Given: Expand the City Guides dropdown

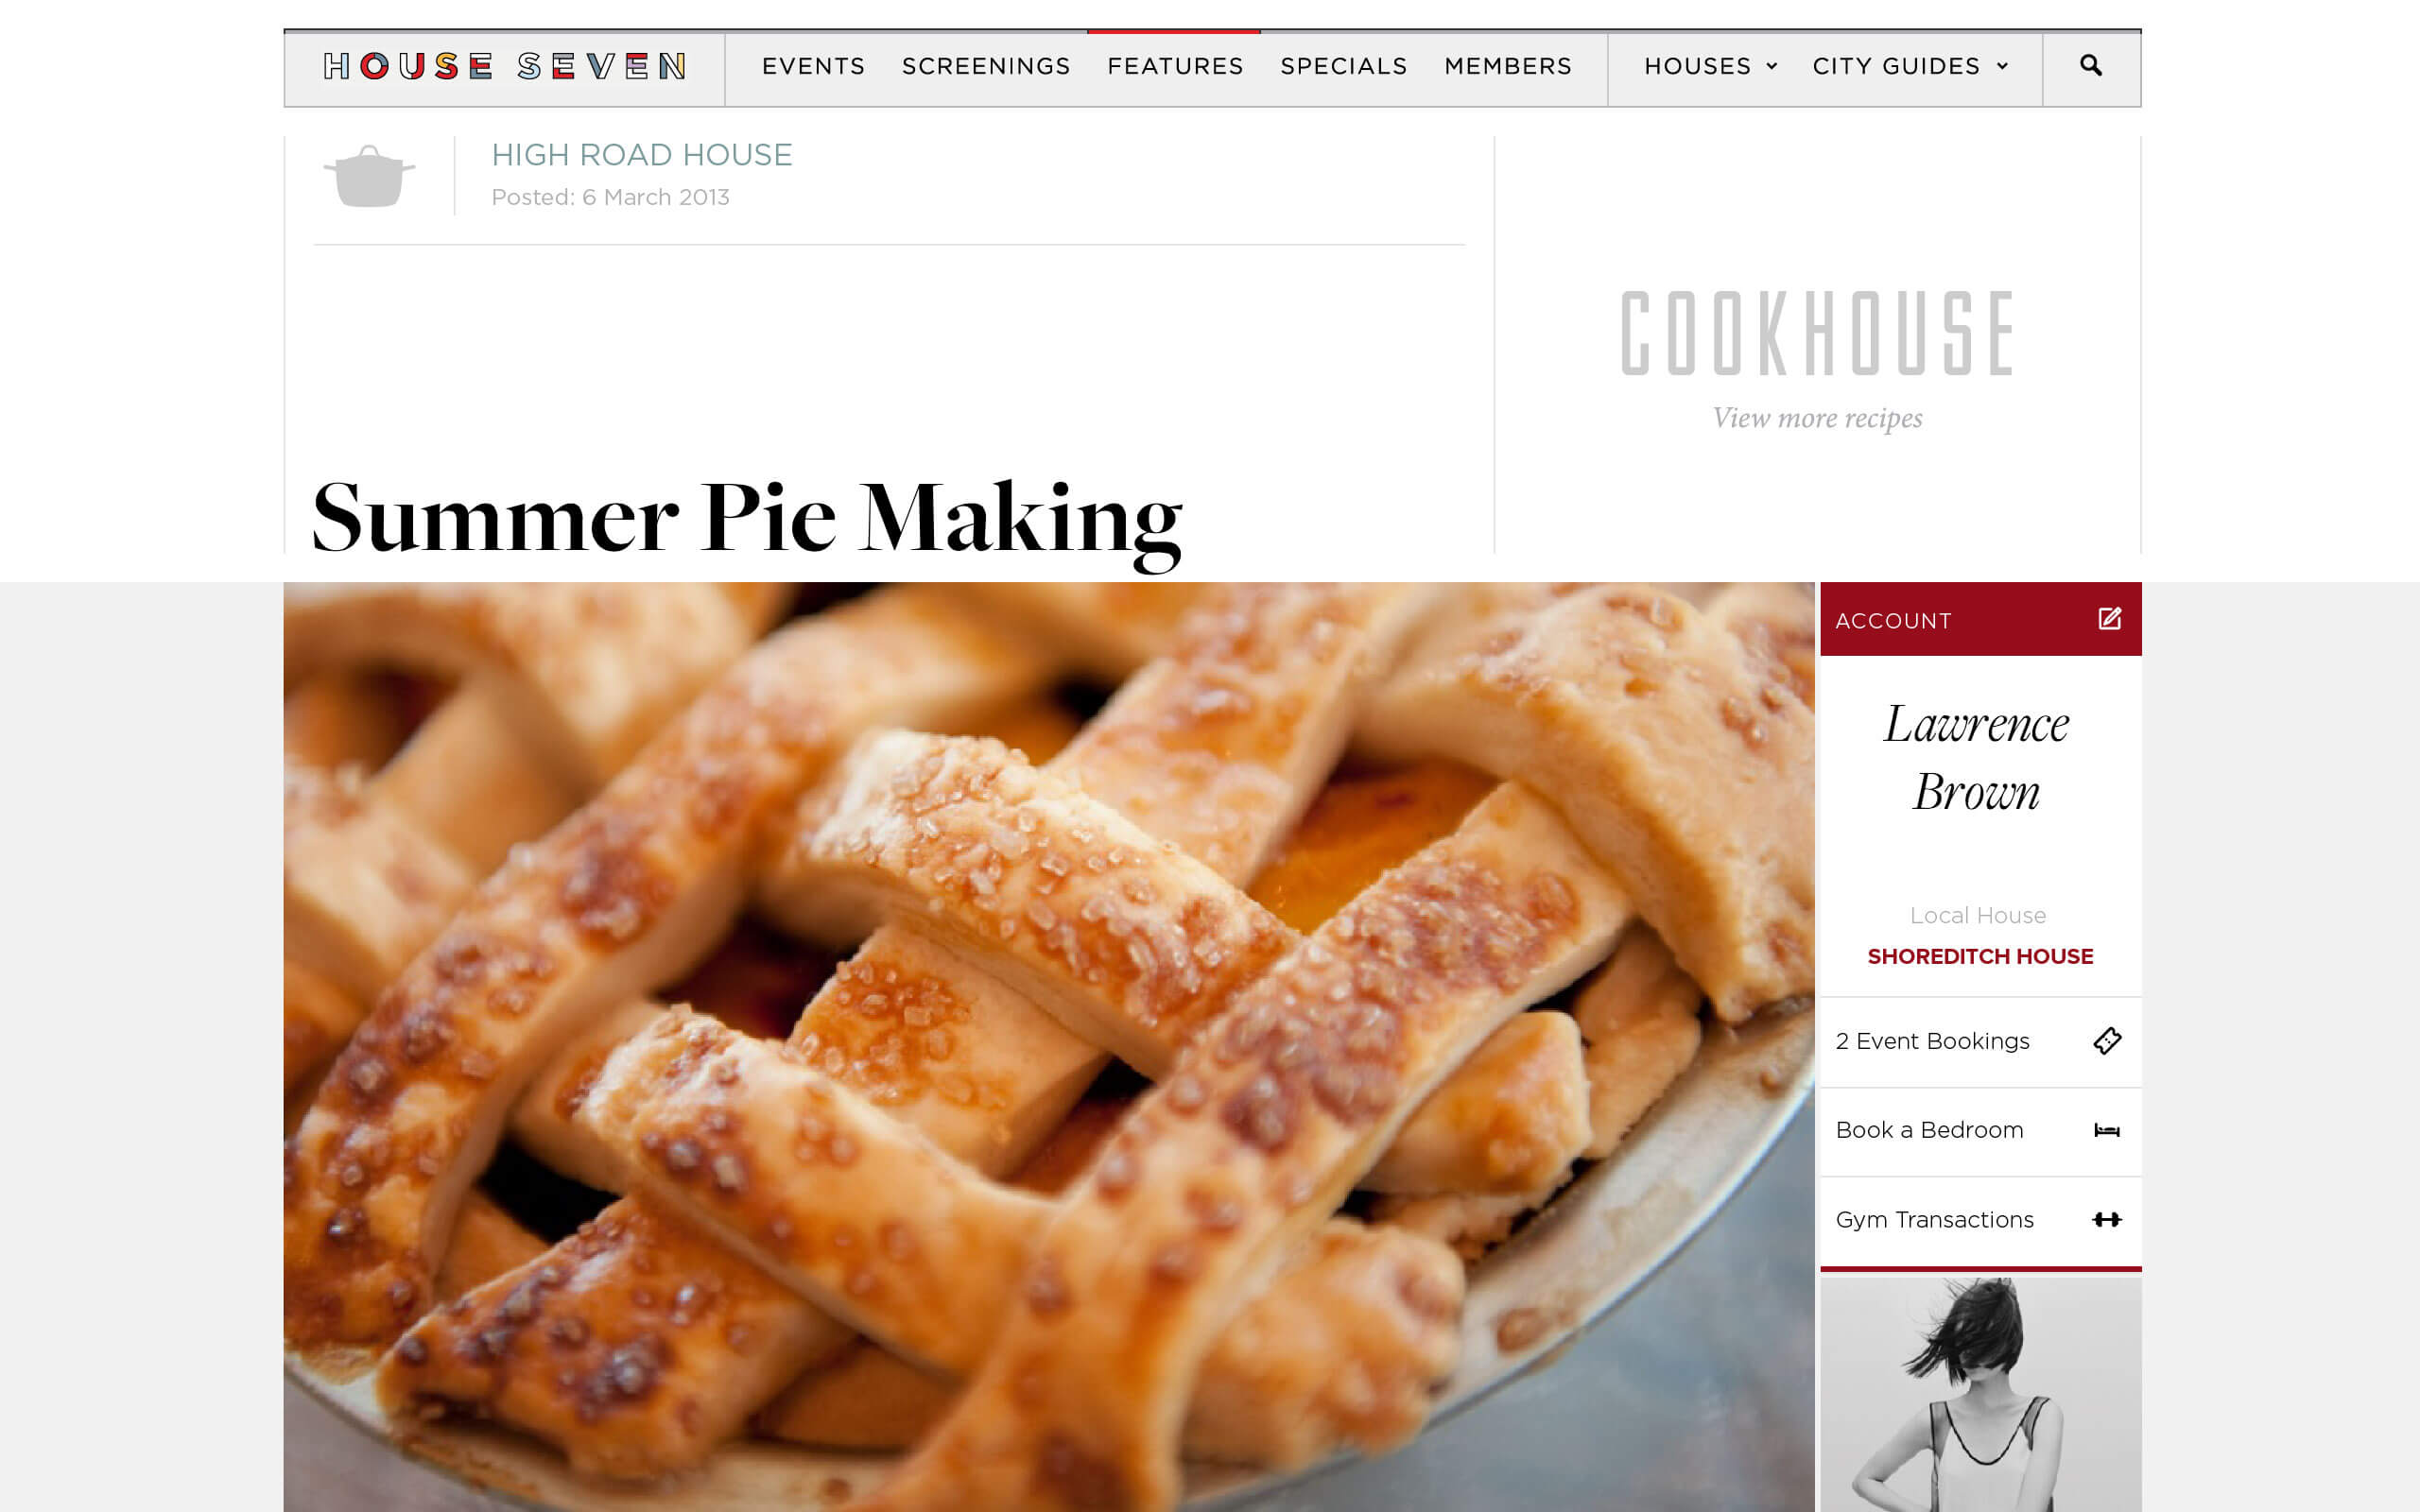Looking at the screenshot, I should [x=1910, y=66].
